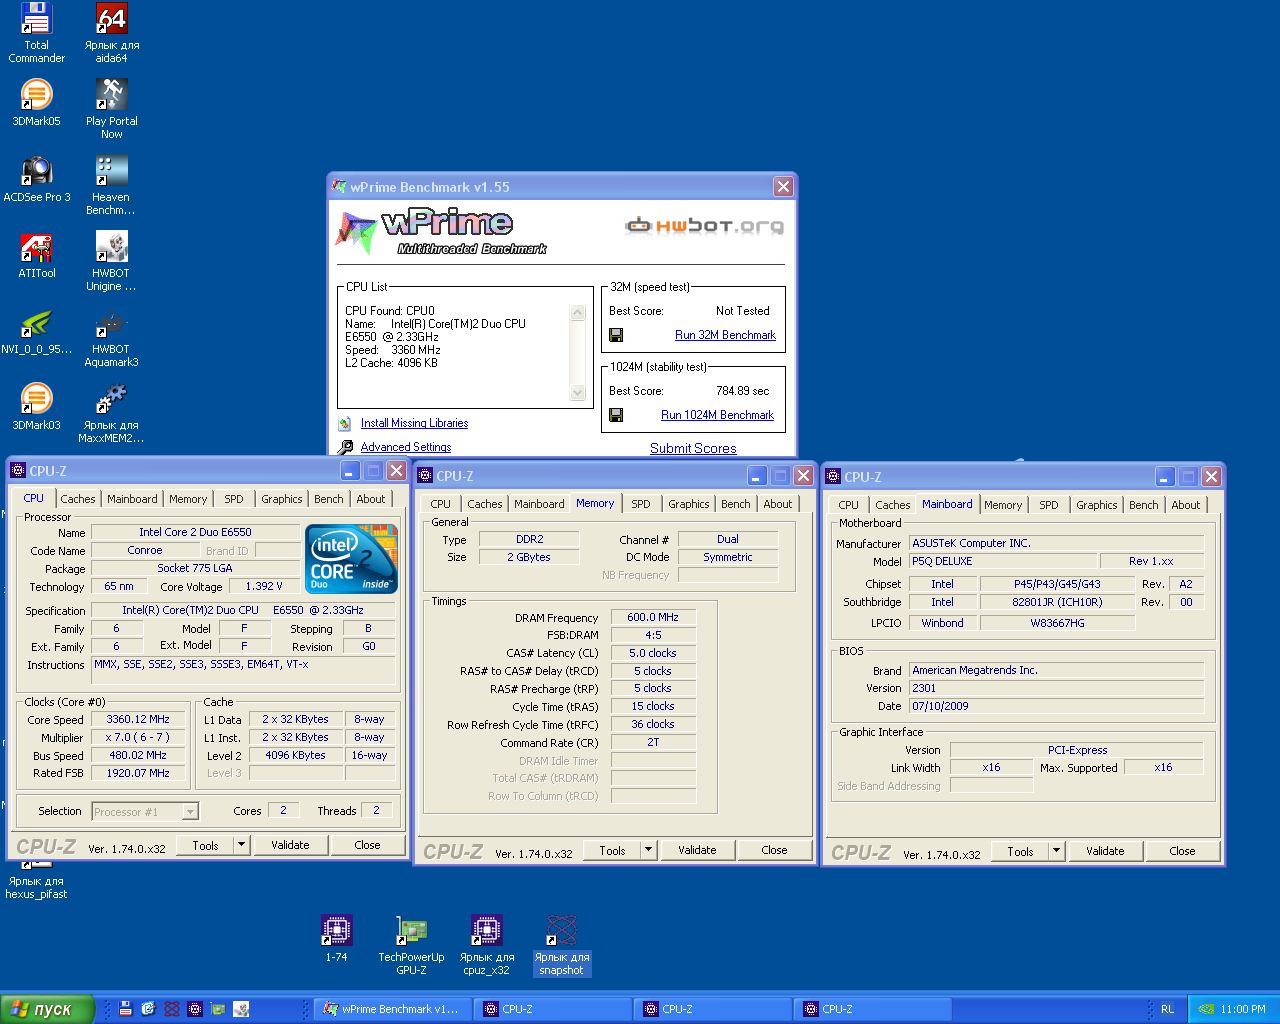1280x1024 pixels.
Task: Click Submit Scores link in wPrime
Action: [x=693, y=448]
